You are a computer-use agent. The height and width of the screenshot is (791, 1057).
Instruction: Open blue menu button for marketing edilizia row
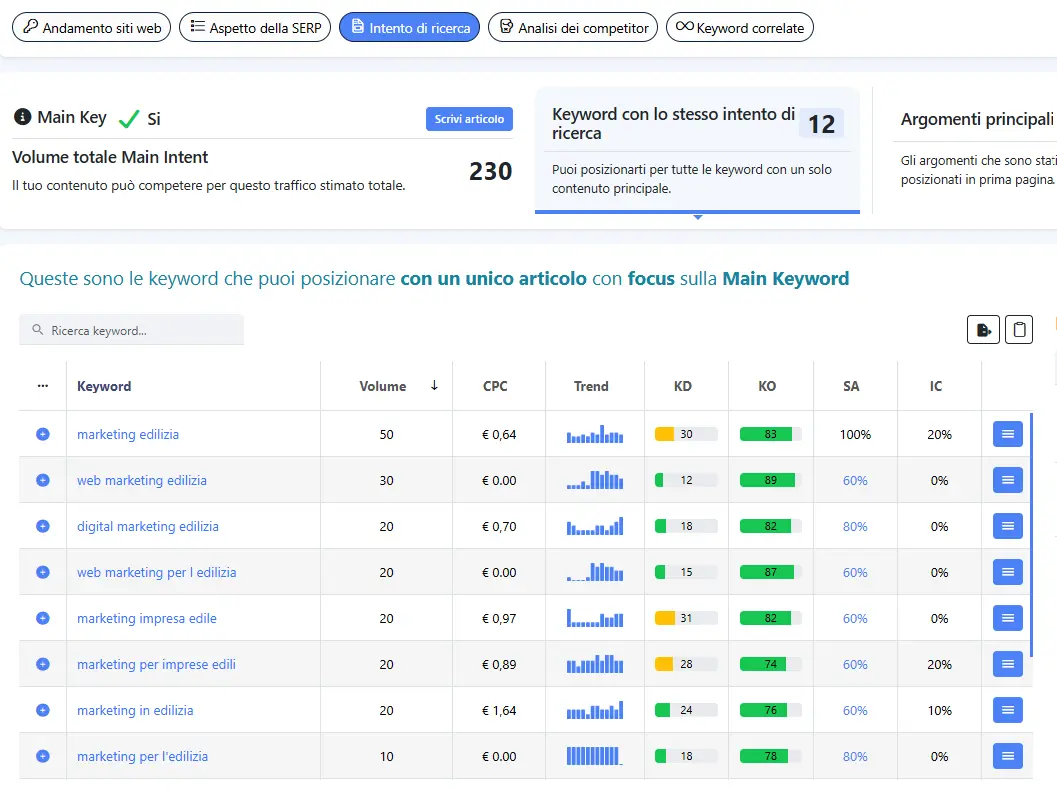[x=1008, y=434]
